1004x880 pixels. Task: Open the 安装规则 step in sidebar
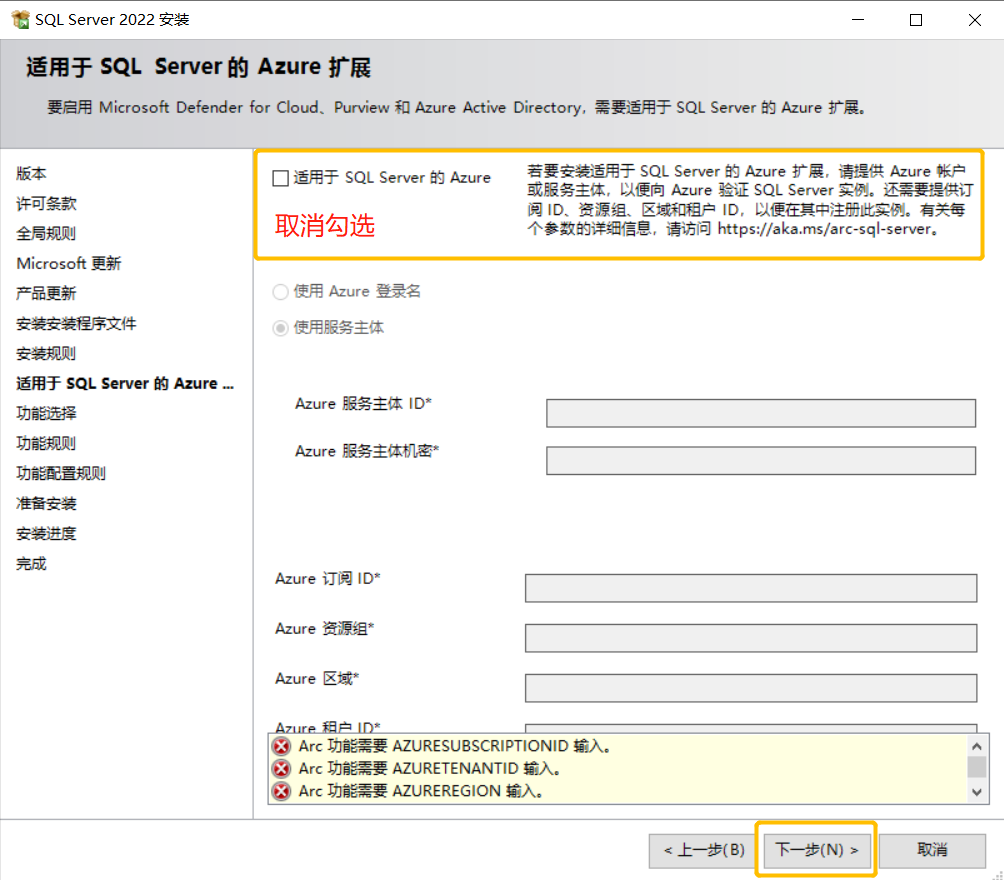(46, 354)
